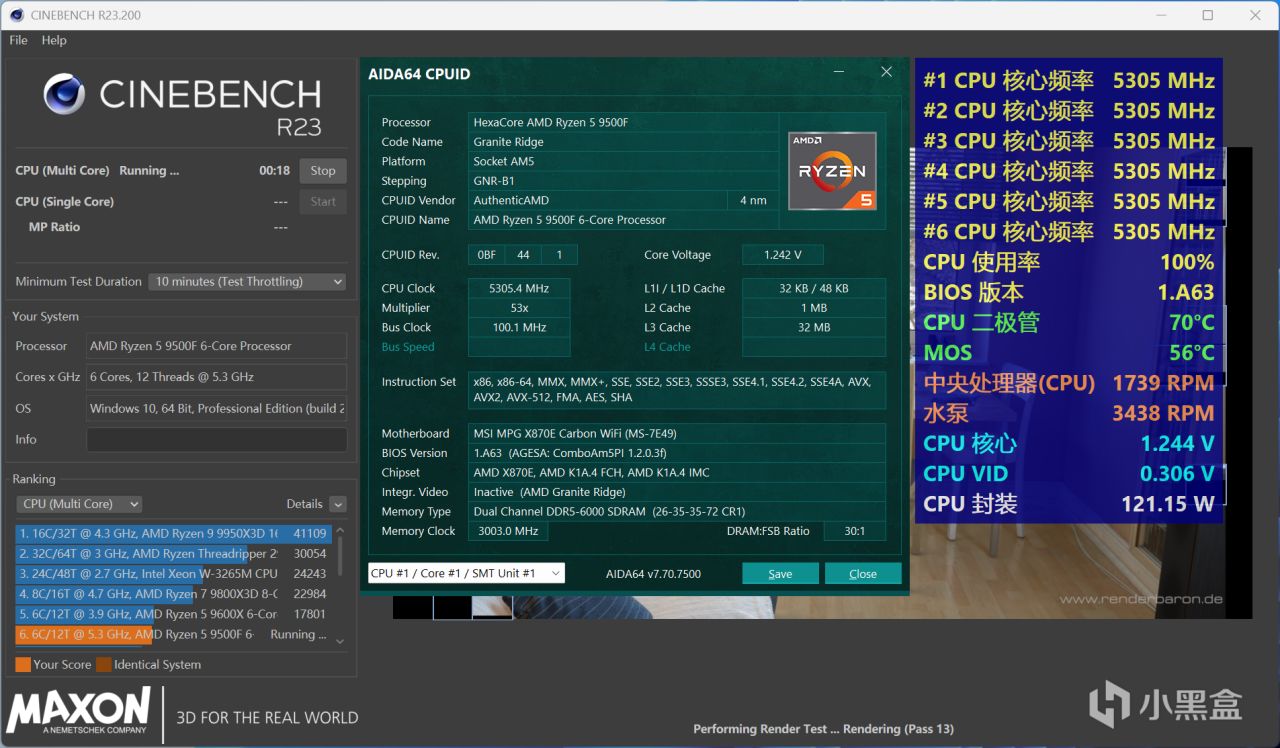Click the AMD Ryzen 5 badge in AIDA64
This screenshot has width=1280, height=748.
(x=832, y=171)
